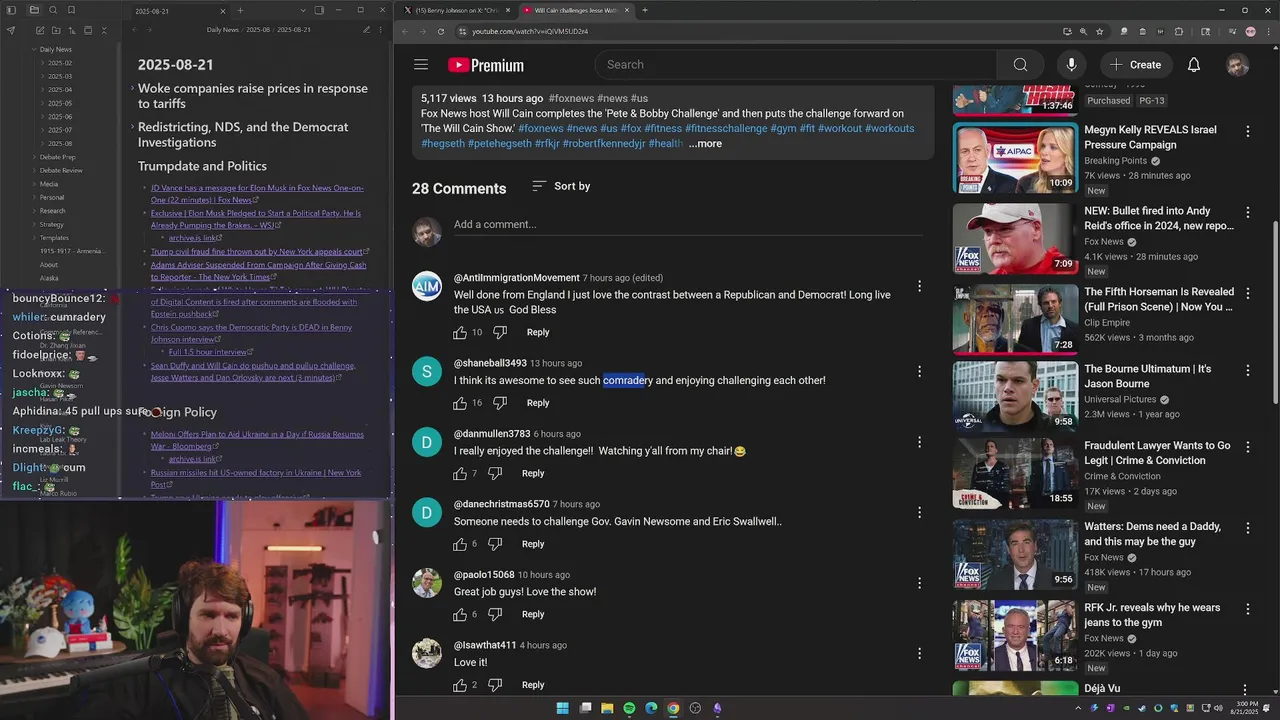Image resolution: width=1280 pixels, height=720 pixels.
Task: Open the search icon in Obsidian sidebar
Action: pos(54,10)
